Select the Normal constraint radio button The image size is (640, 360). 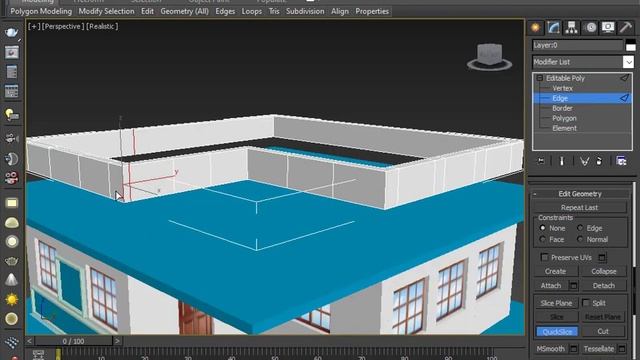coord(580,239)
